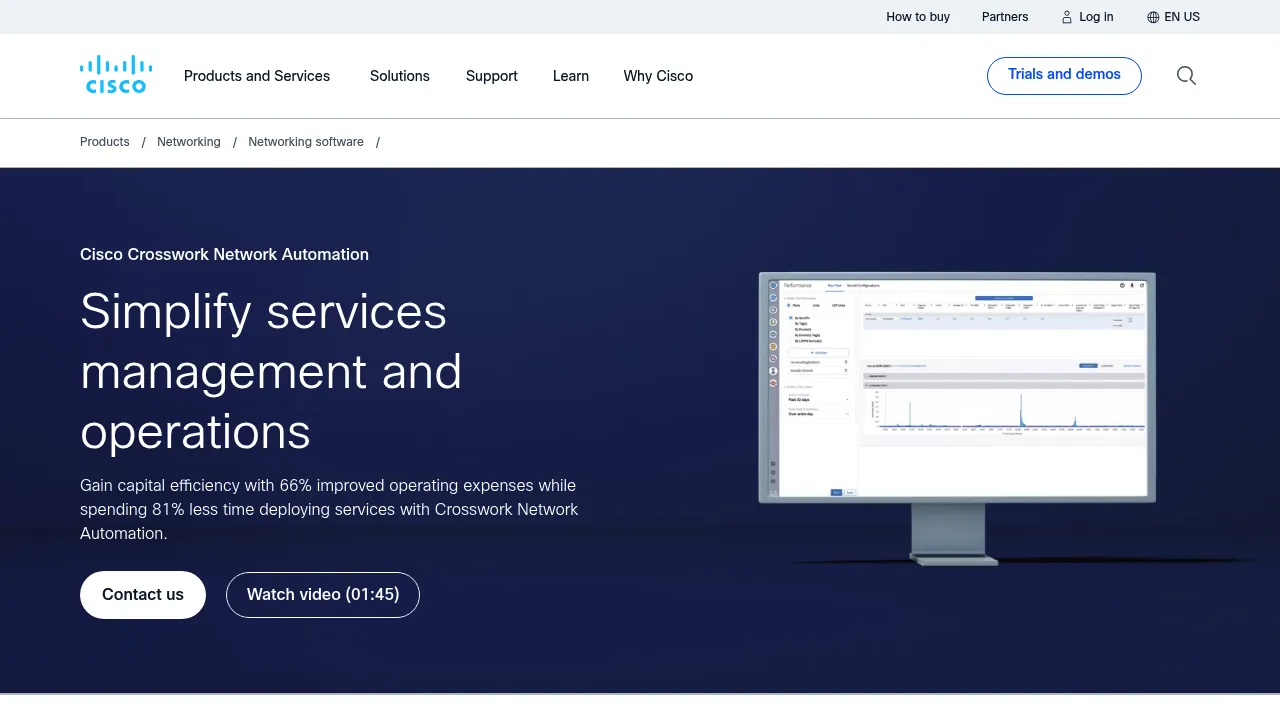Click the Simplify services management headline
The width and height of the screenshot is (1280, 720).
271,372
